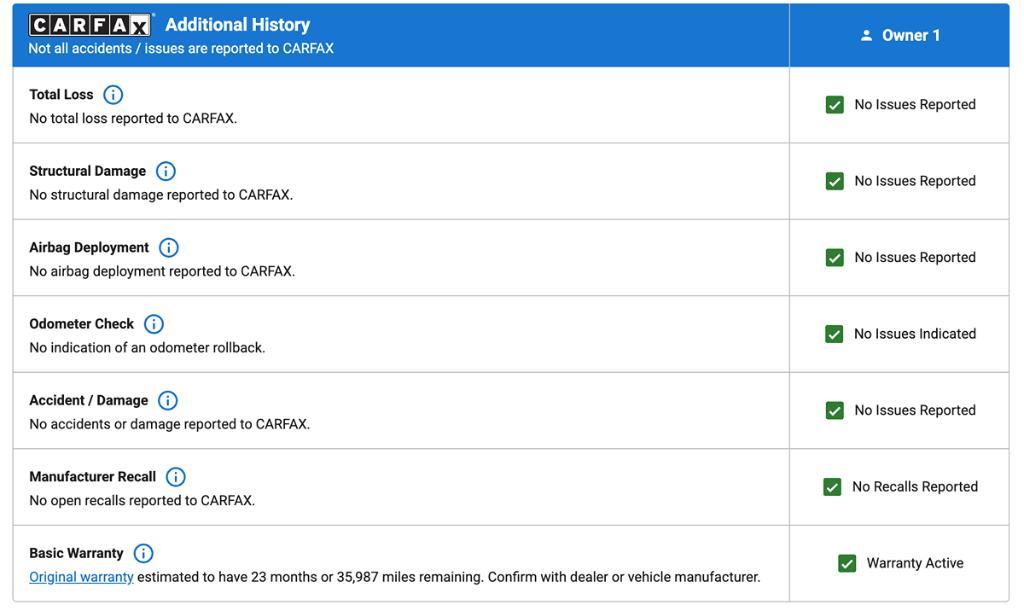Image resolution: width=1024 pixels, height=611 pixels.
Task: Click the No Recalls Reported checkmark
Action: (x=832, y=486)
